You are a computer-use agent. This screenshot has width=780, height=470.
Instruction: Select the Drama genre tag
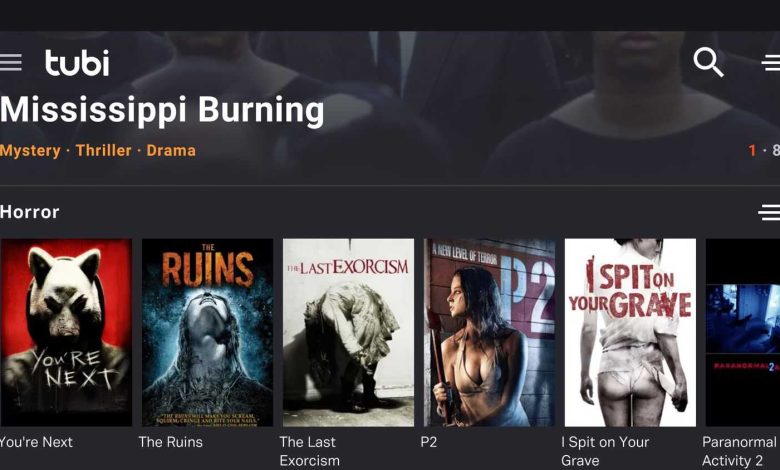(x=171, y=150)
